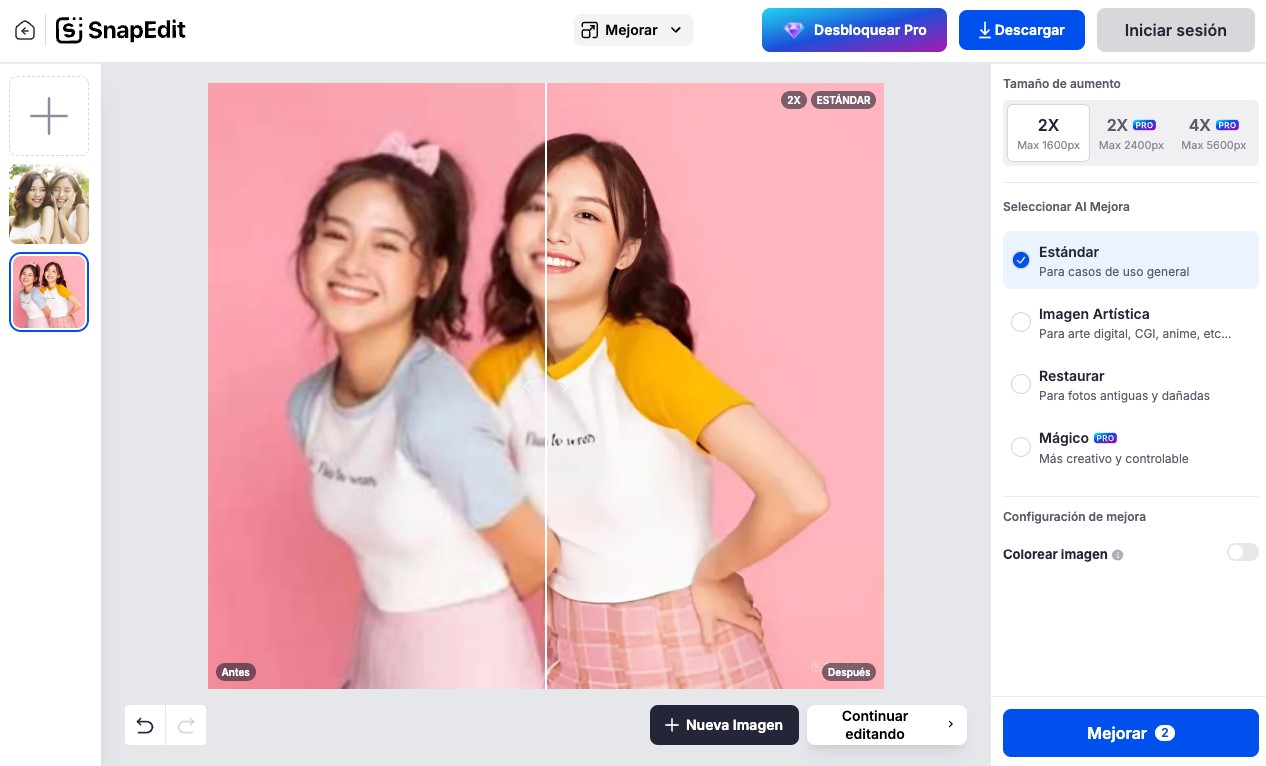This screenshot has width=1266, height=766.
Task: Undo the last action
Action: (x=145, y=726)
